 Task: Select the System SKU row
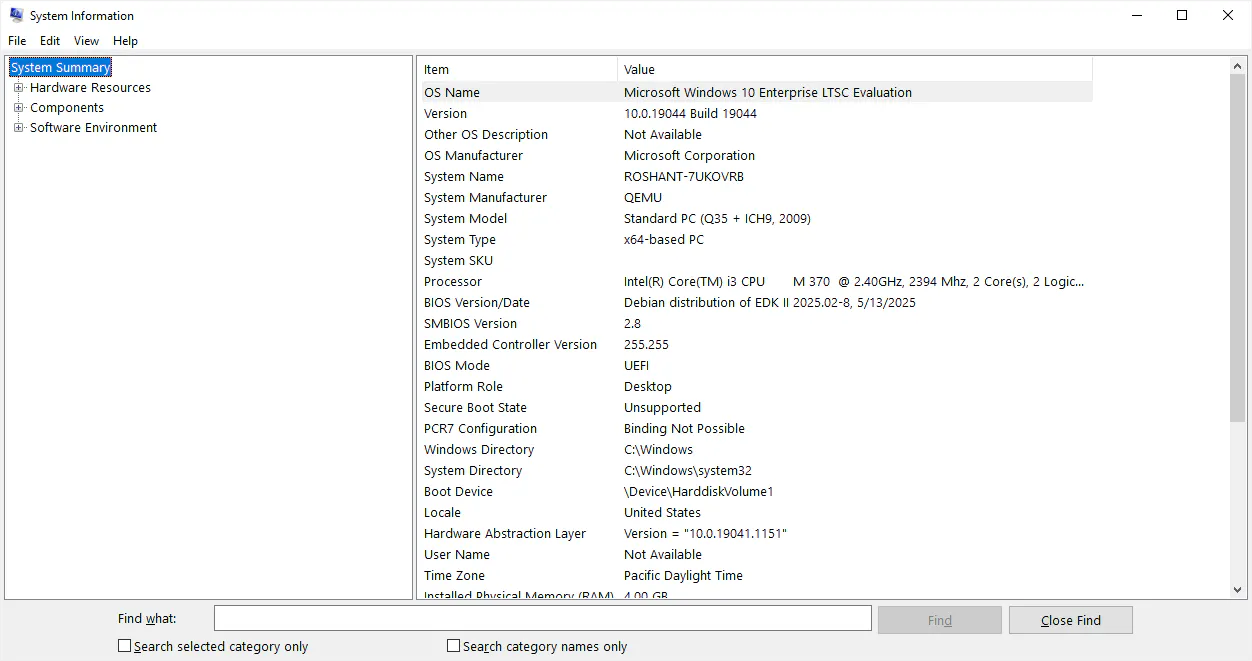[755, 260]
